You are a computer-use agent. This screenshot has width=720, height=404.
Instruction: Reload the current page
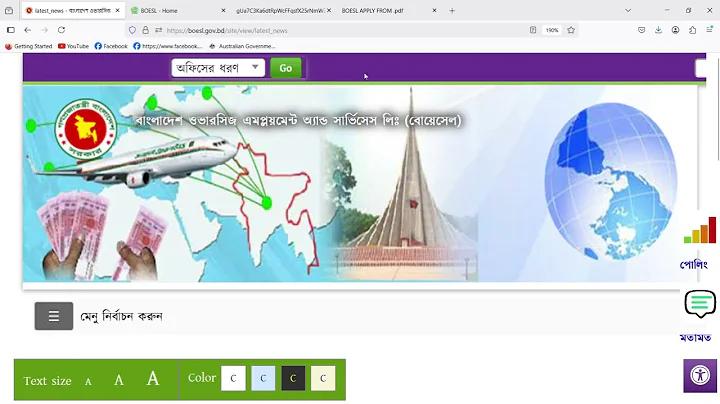tap(61, 30)
